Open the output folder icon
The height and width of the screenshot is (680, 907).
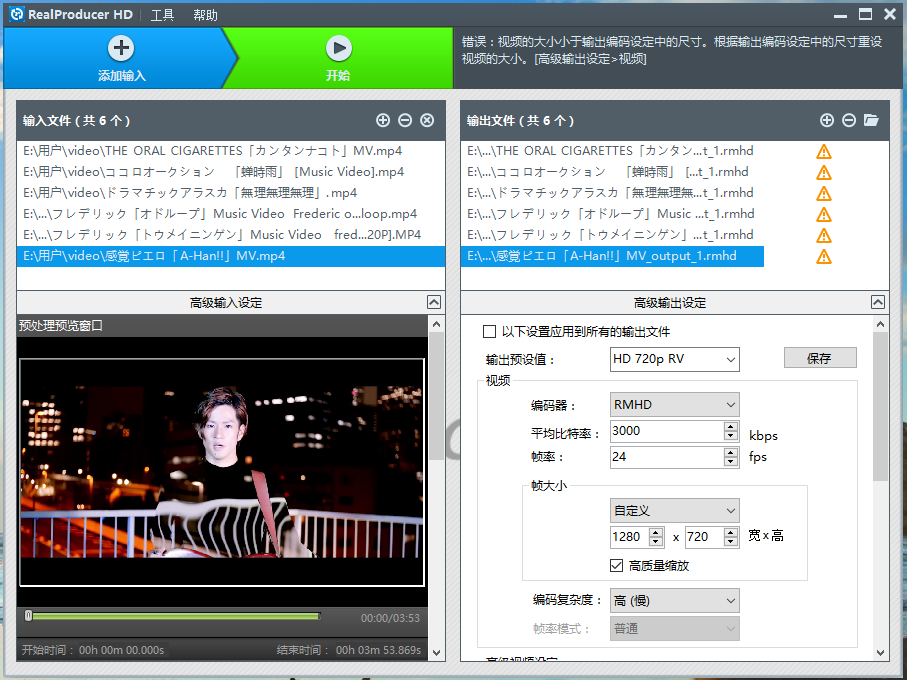point(872,120)
